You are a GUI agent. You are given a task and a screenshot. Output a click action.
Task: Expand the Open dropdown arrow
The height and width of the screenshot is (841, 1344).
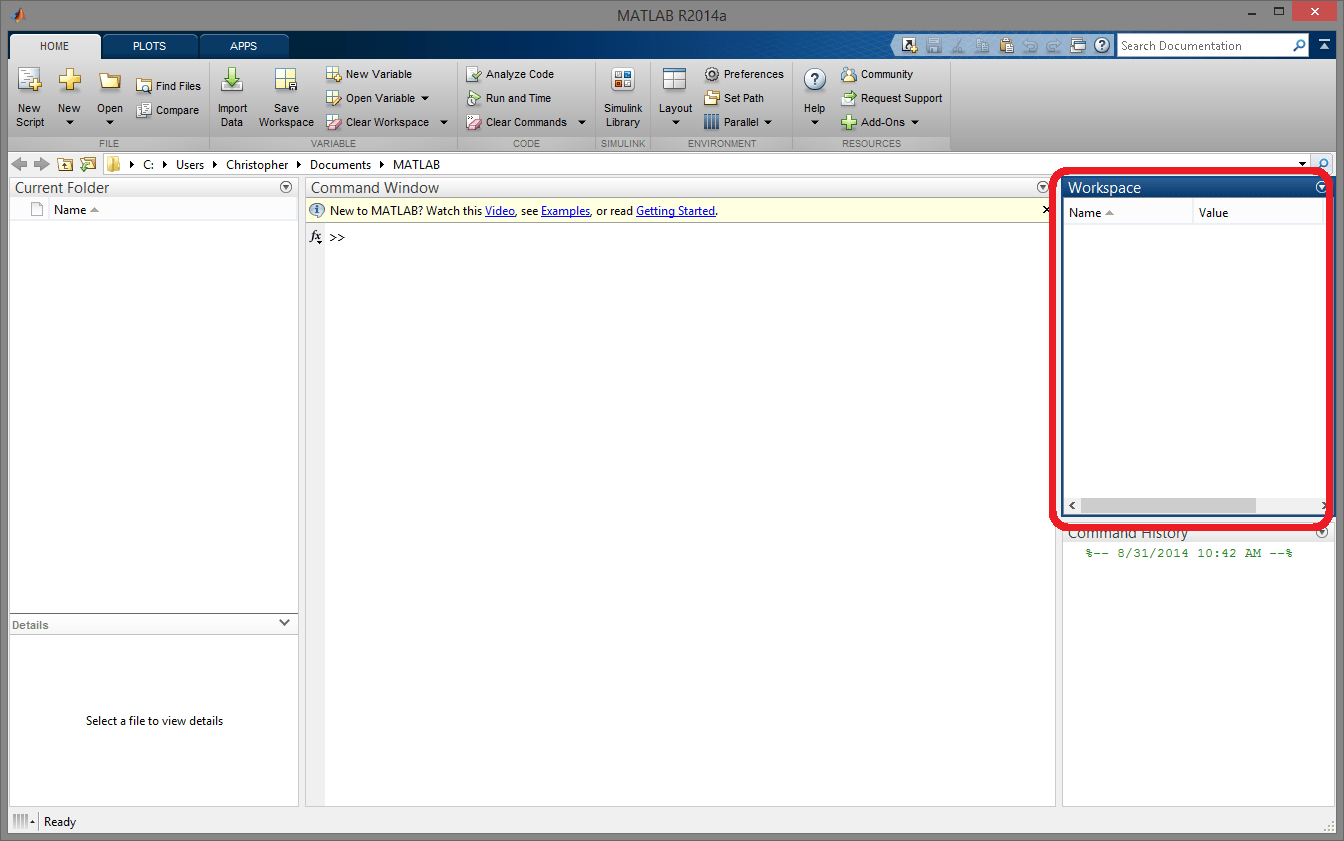click(110, 123)
